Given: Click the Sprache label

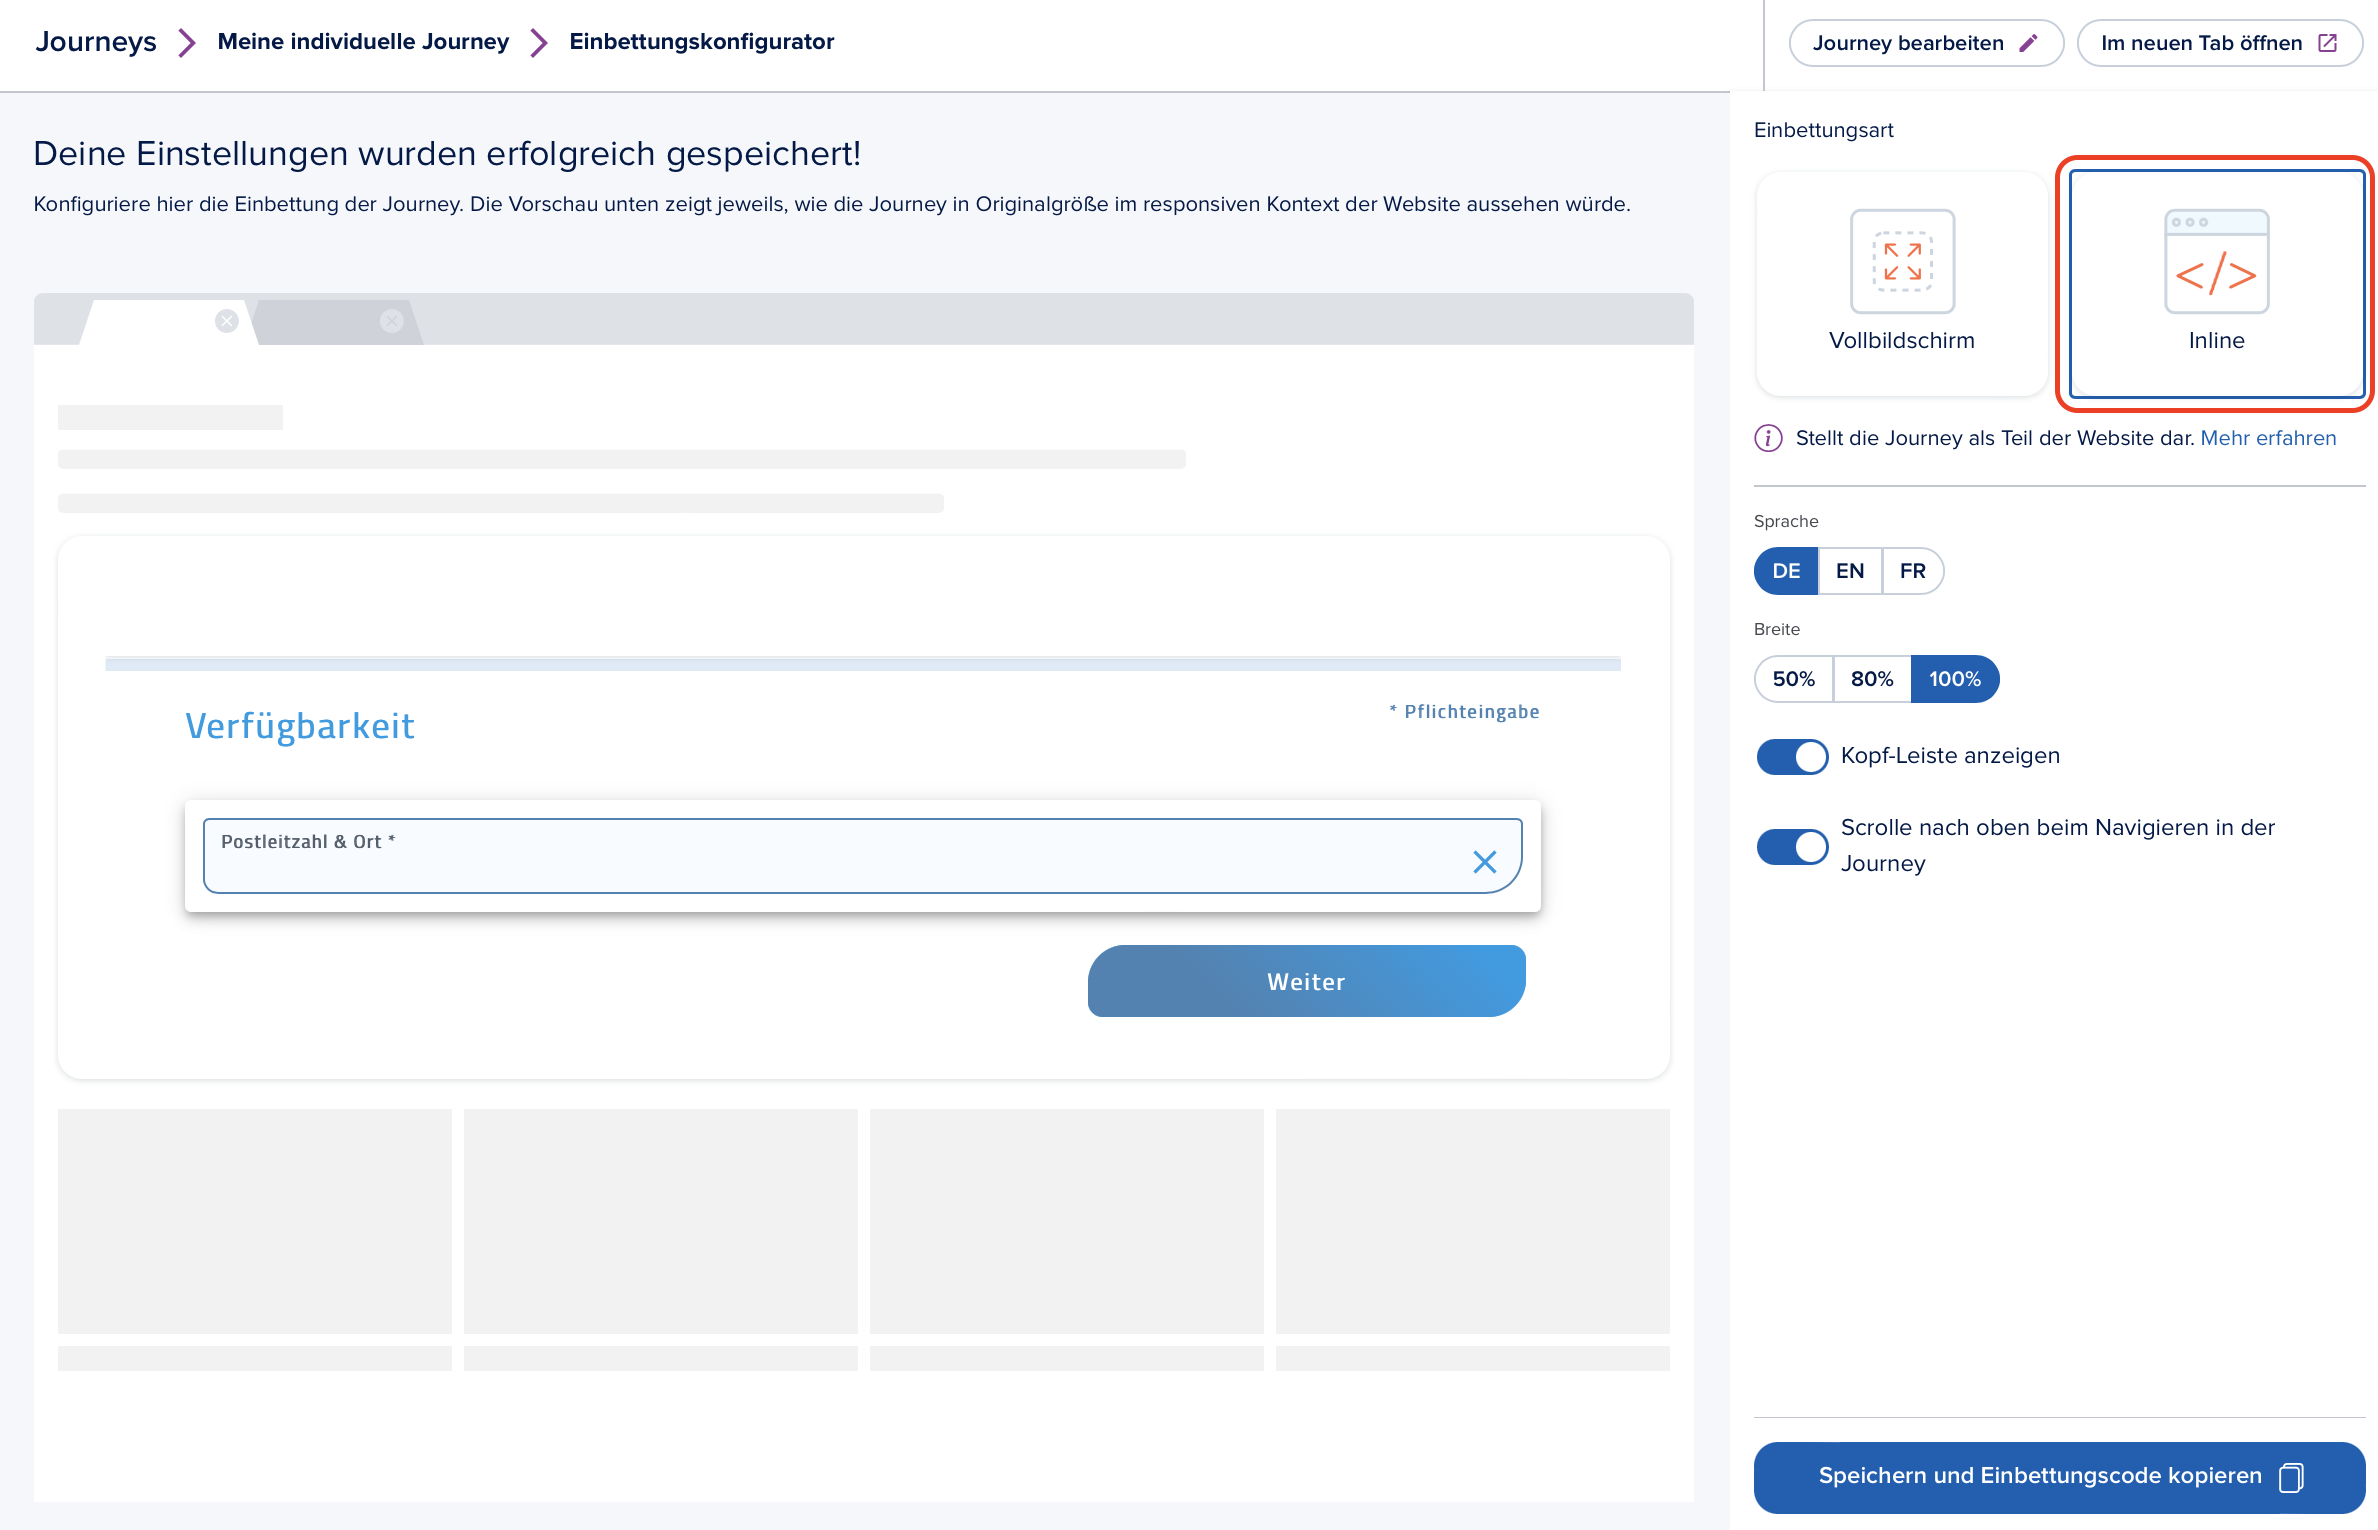Looking at the screenshot, I should tap(1786, 521).
